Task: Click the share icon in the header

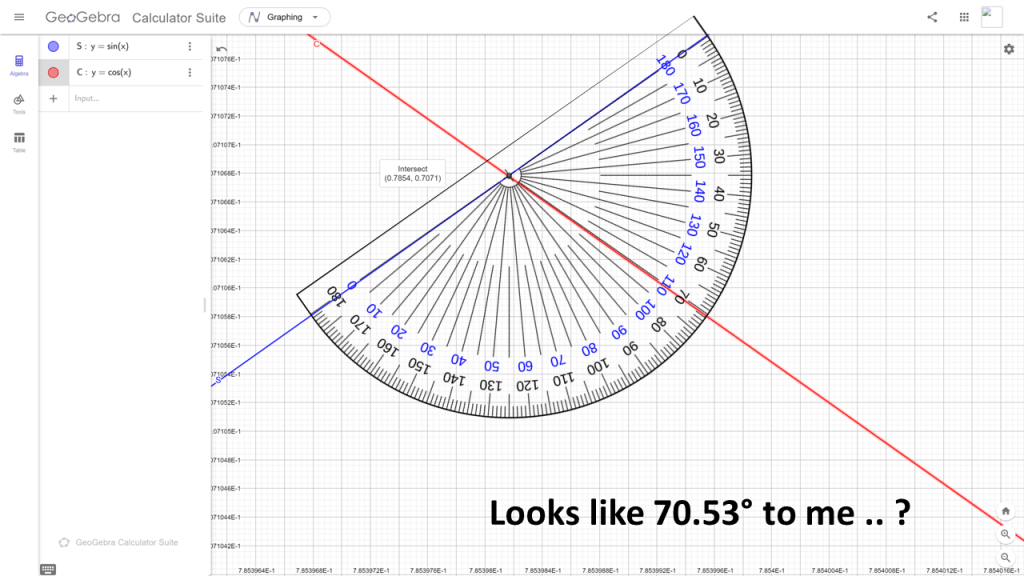Action: [x=932, y=17]
